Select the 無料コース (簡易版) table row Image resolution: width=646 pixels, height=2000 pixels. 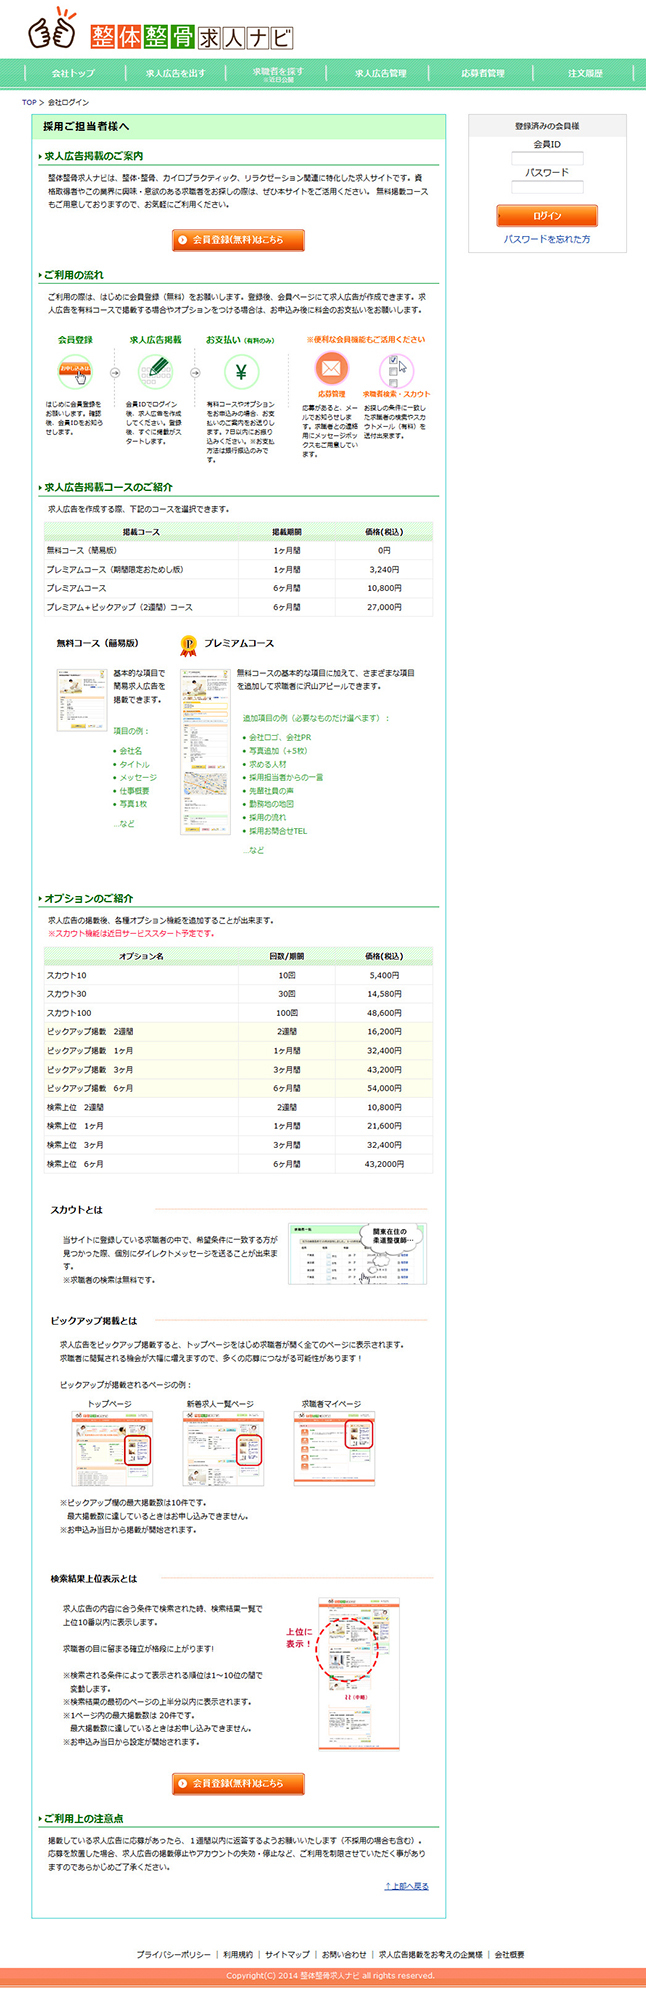238,551
